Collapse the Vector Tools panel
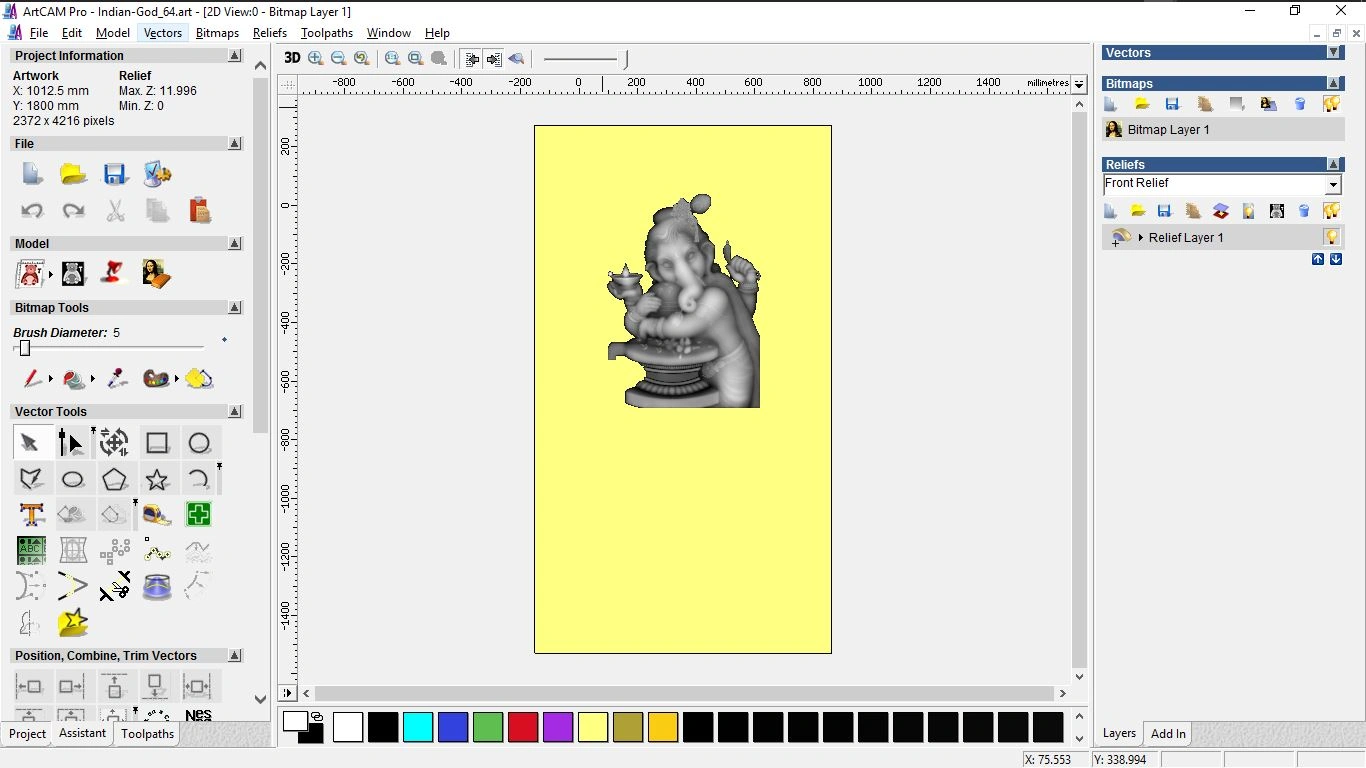This screenshot has height=768, width=1366. point(235,411)
